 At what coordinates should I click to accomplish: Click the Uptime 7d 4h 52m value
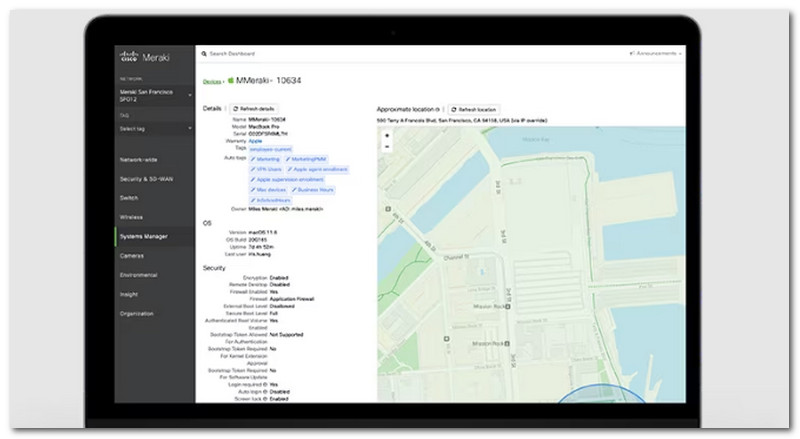tap(261, 247)
